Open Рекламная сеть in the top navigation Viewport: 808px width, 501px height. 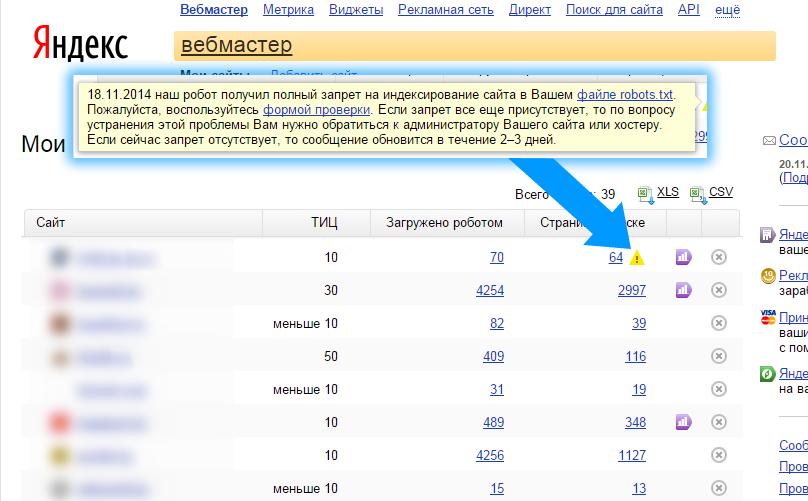[446, 10]
